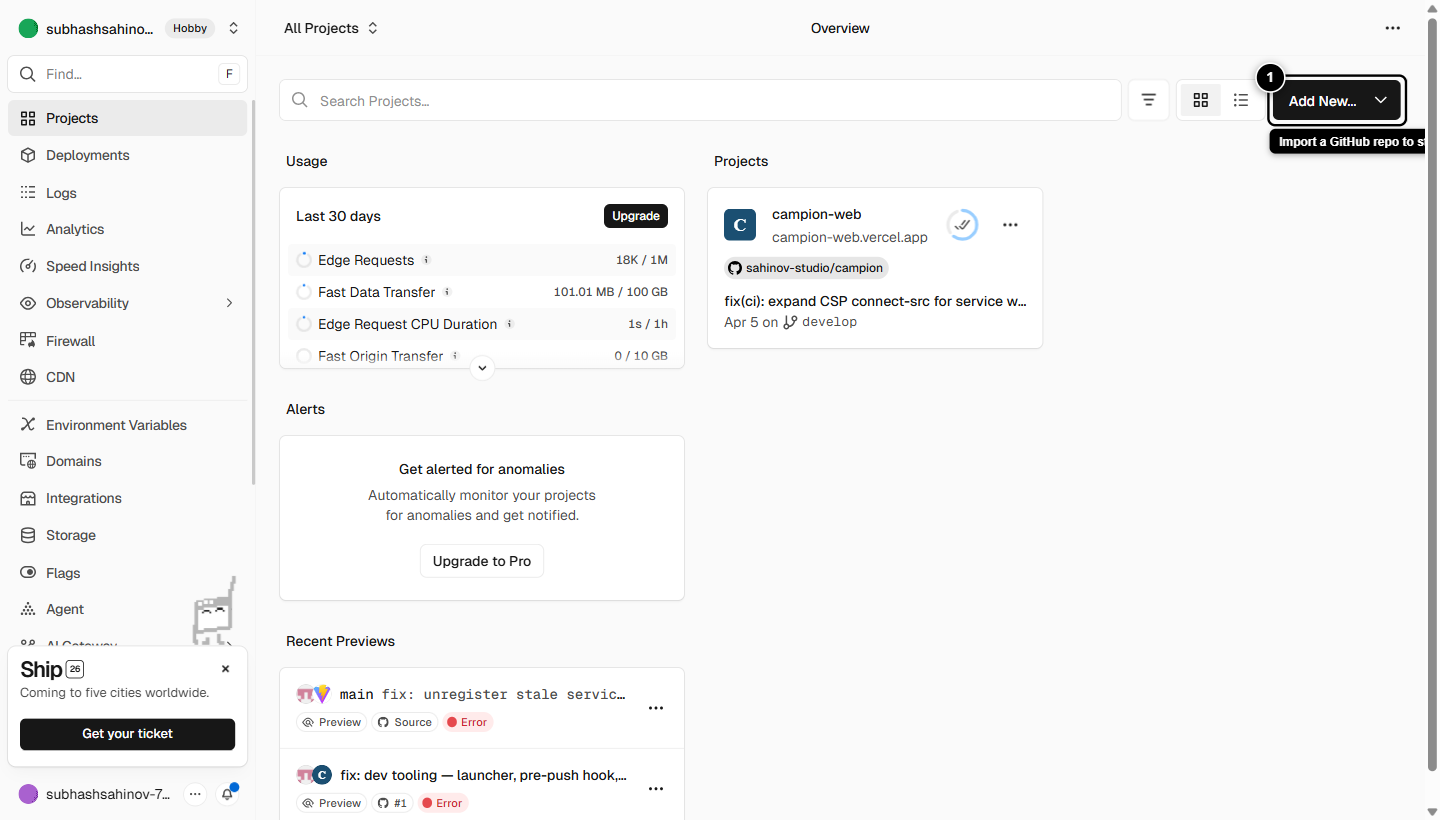Open Analytics in the sidebar
The width and height of the screenshot is (1440, 820).
[x=127, y=229]
